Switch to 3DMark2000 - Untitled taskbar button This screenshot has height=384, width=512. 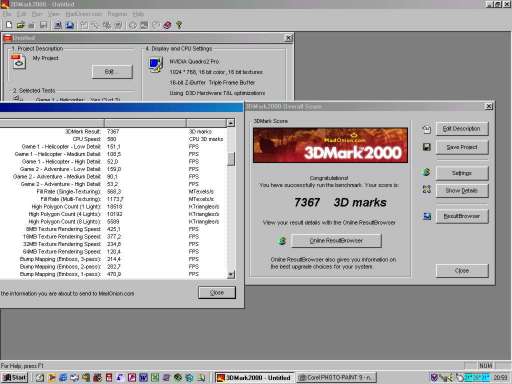255,377
